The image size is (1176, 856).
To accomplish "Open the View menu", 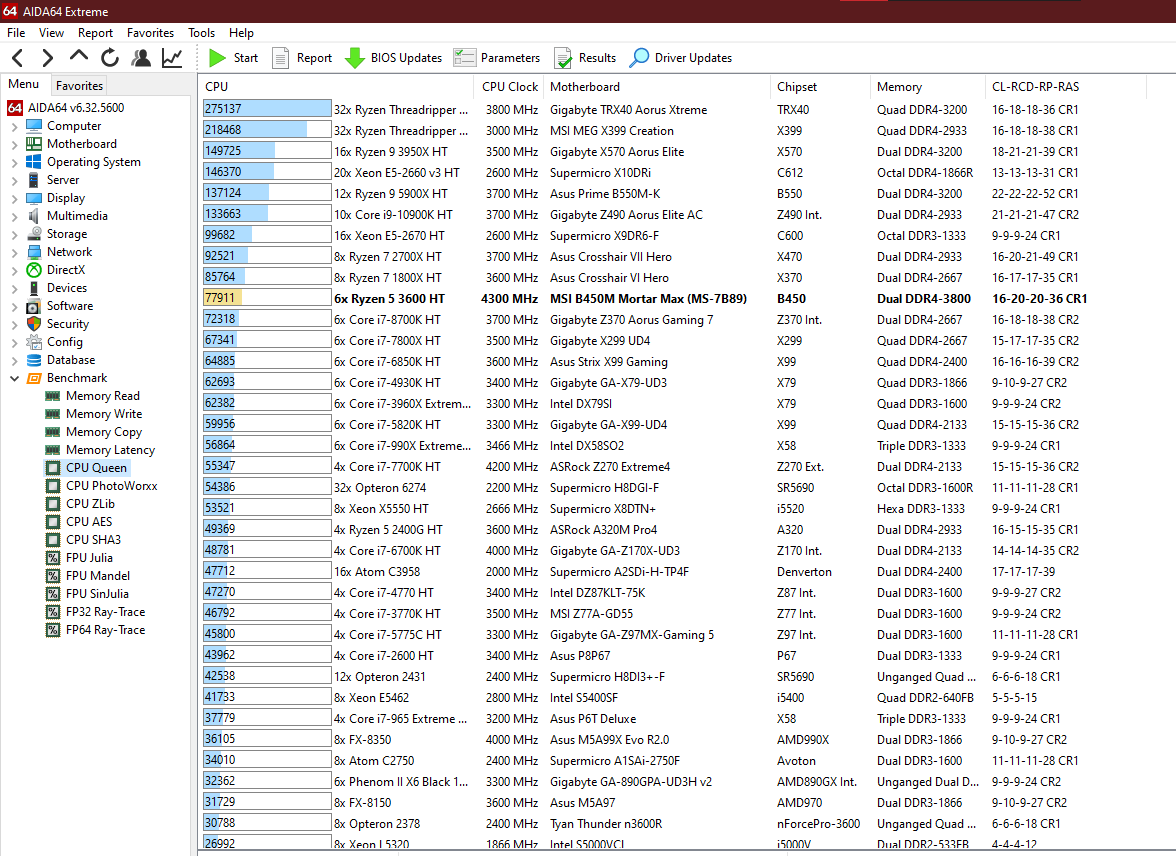I will click(51, 33).
